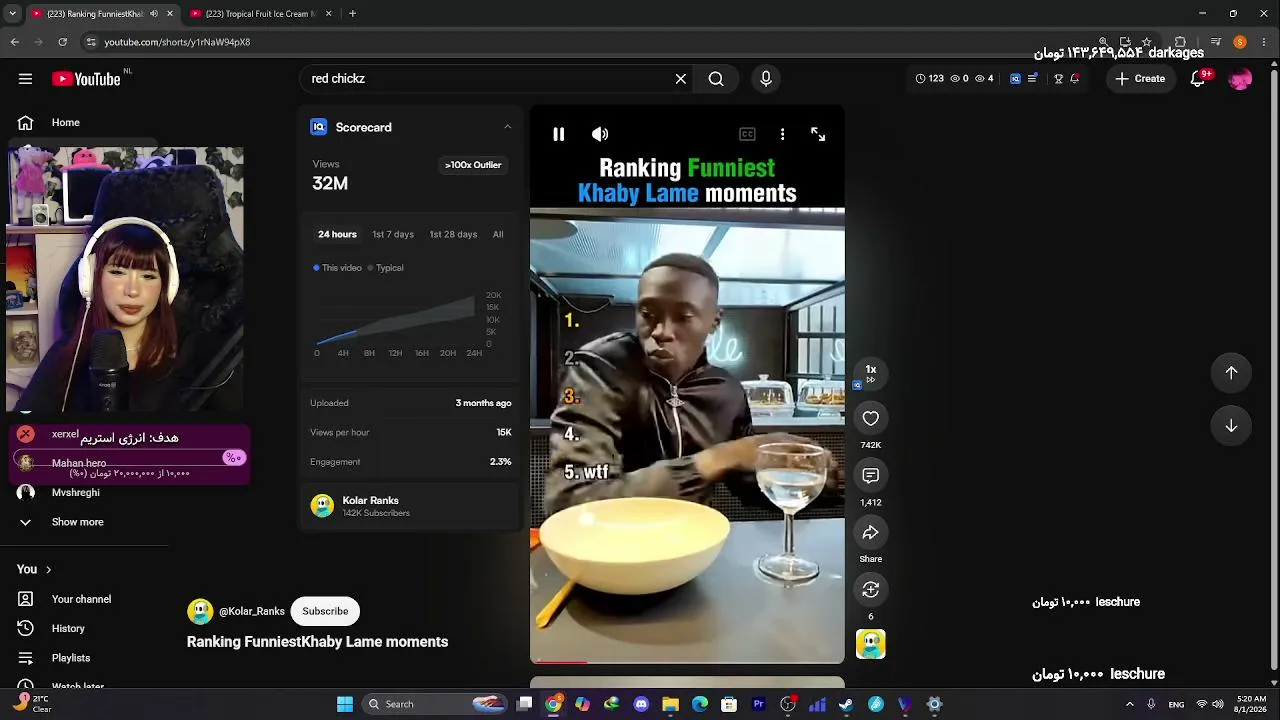
Task: Click the page vertical scrollbar
Action: click(x=1273, y=370)
